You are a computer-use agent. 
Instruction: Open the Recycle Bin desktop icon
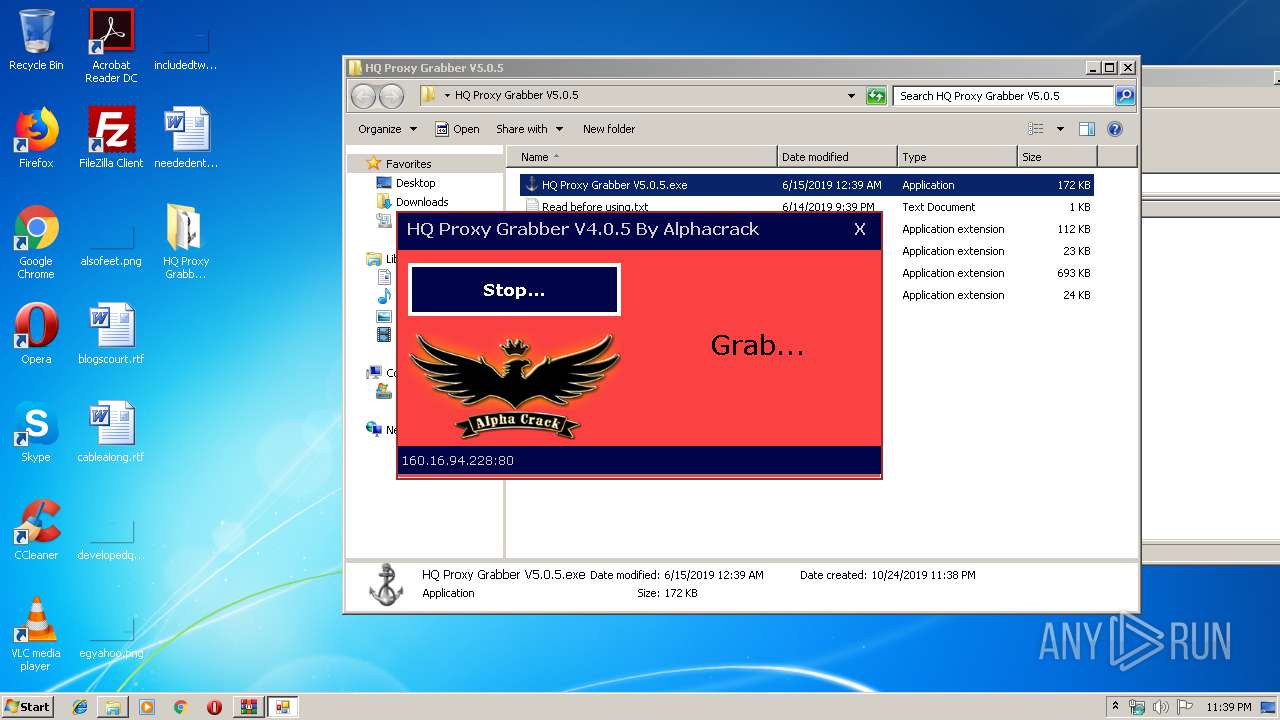36,40
